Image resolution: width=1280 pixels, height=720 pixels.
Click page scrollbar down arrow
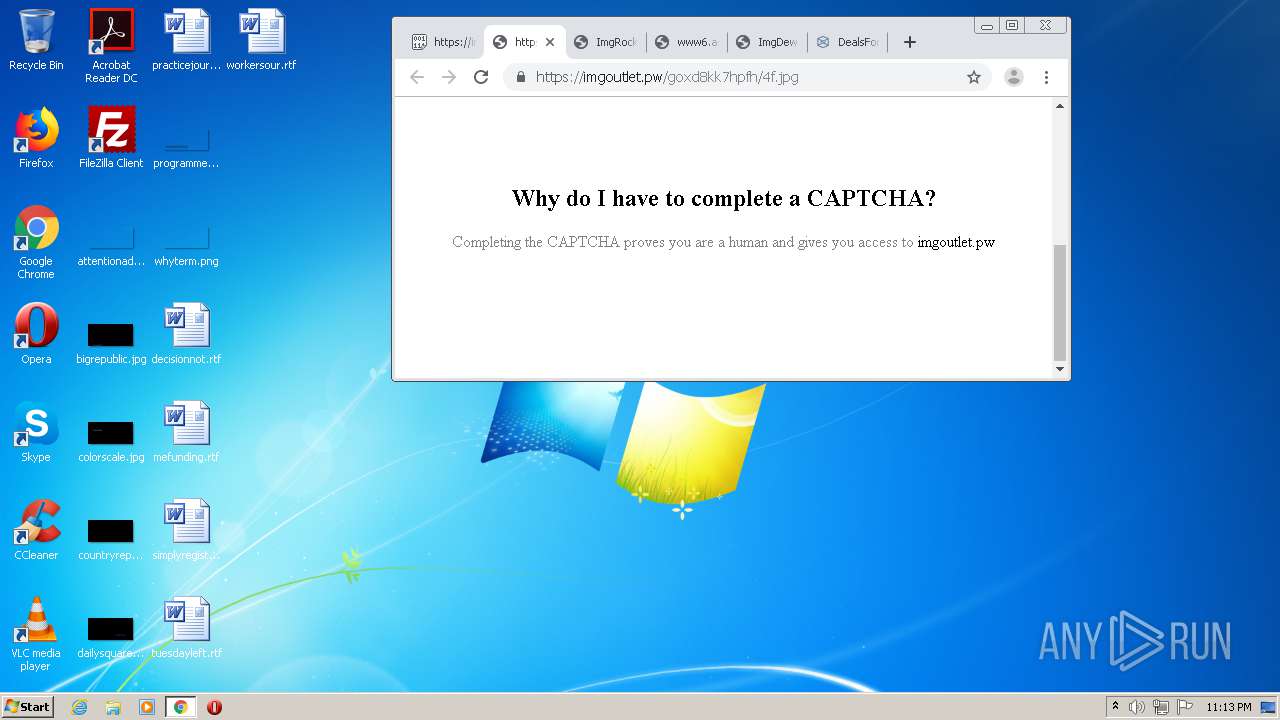[x=1060, y=370]
